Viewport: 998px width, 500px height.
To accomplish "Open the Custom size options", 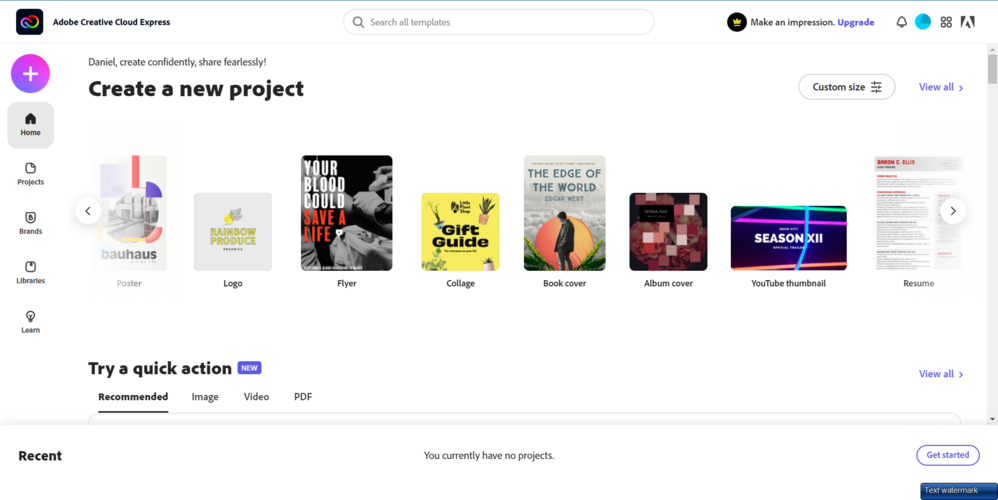I will pos(847,87).
